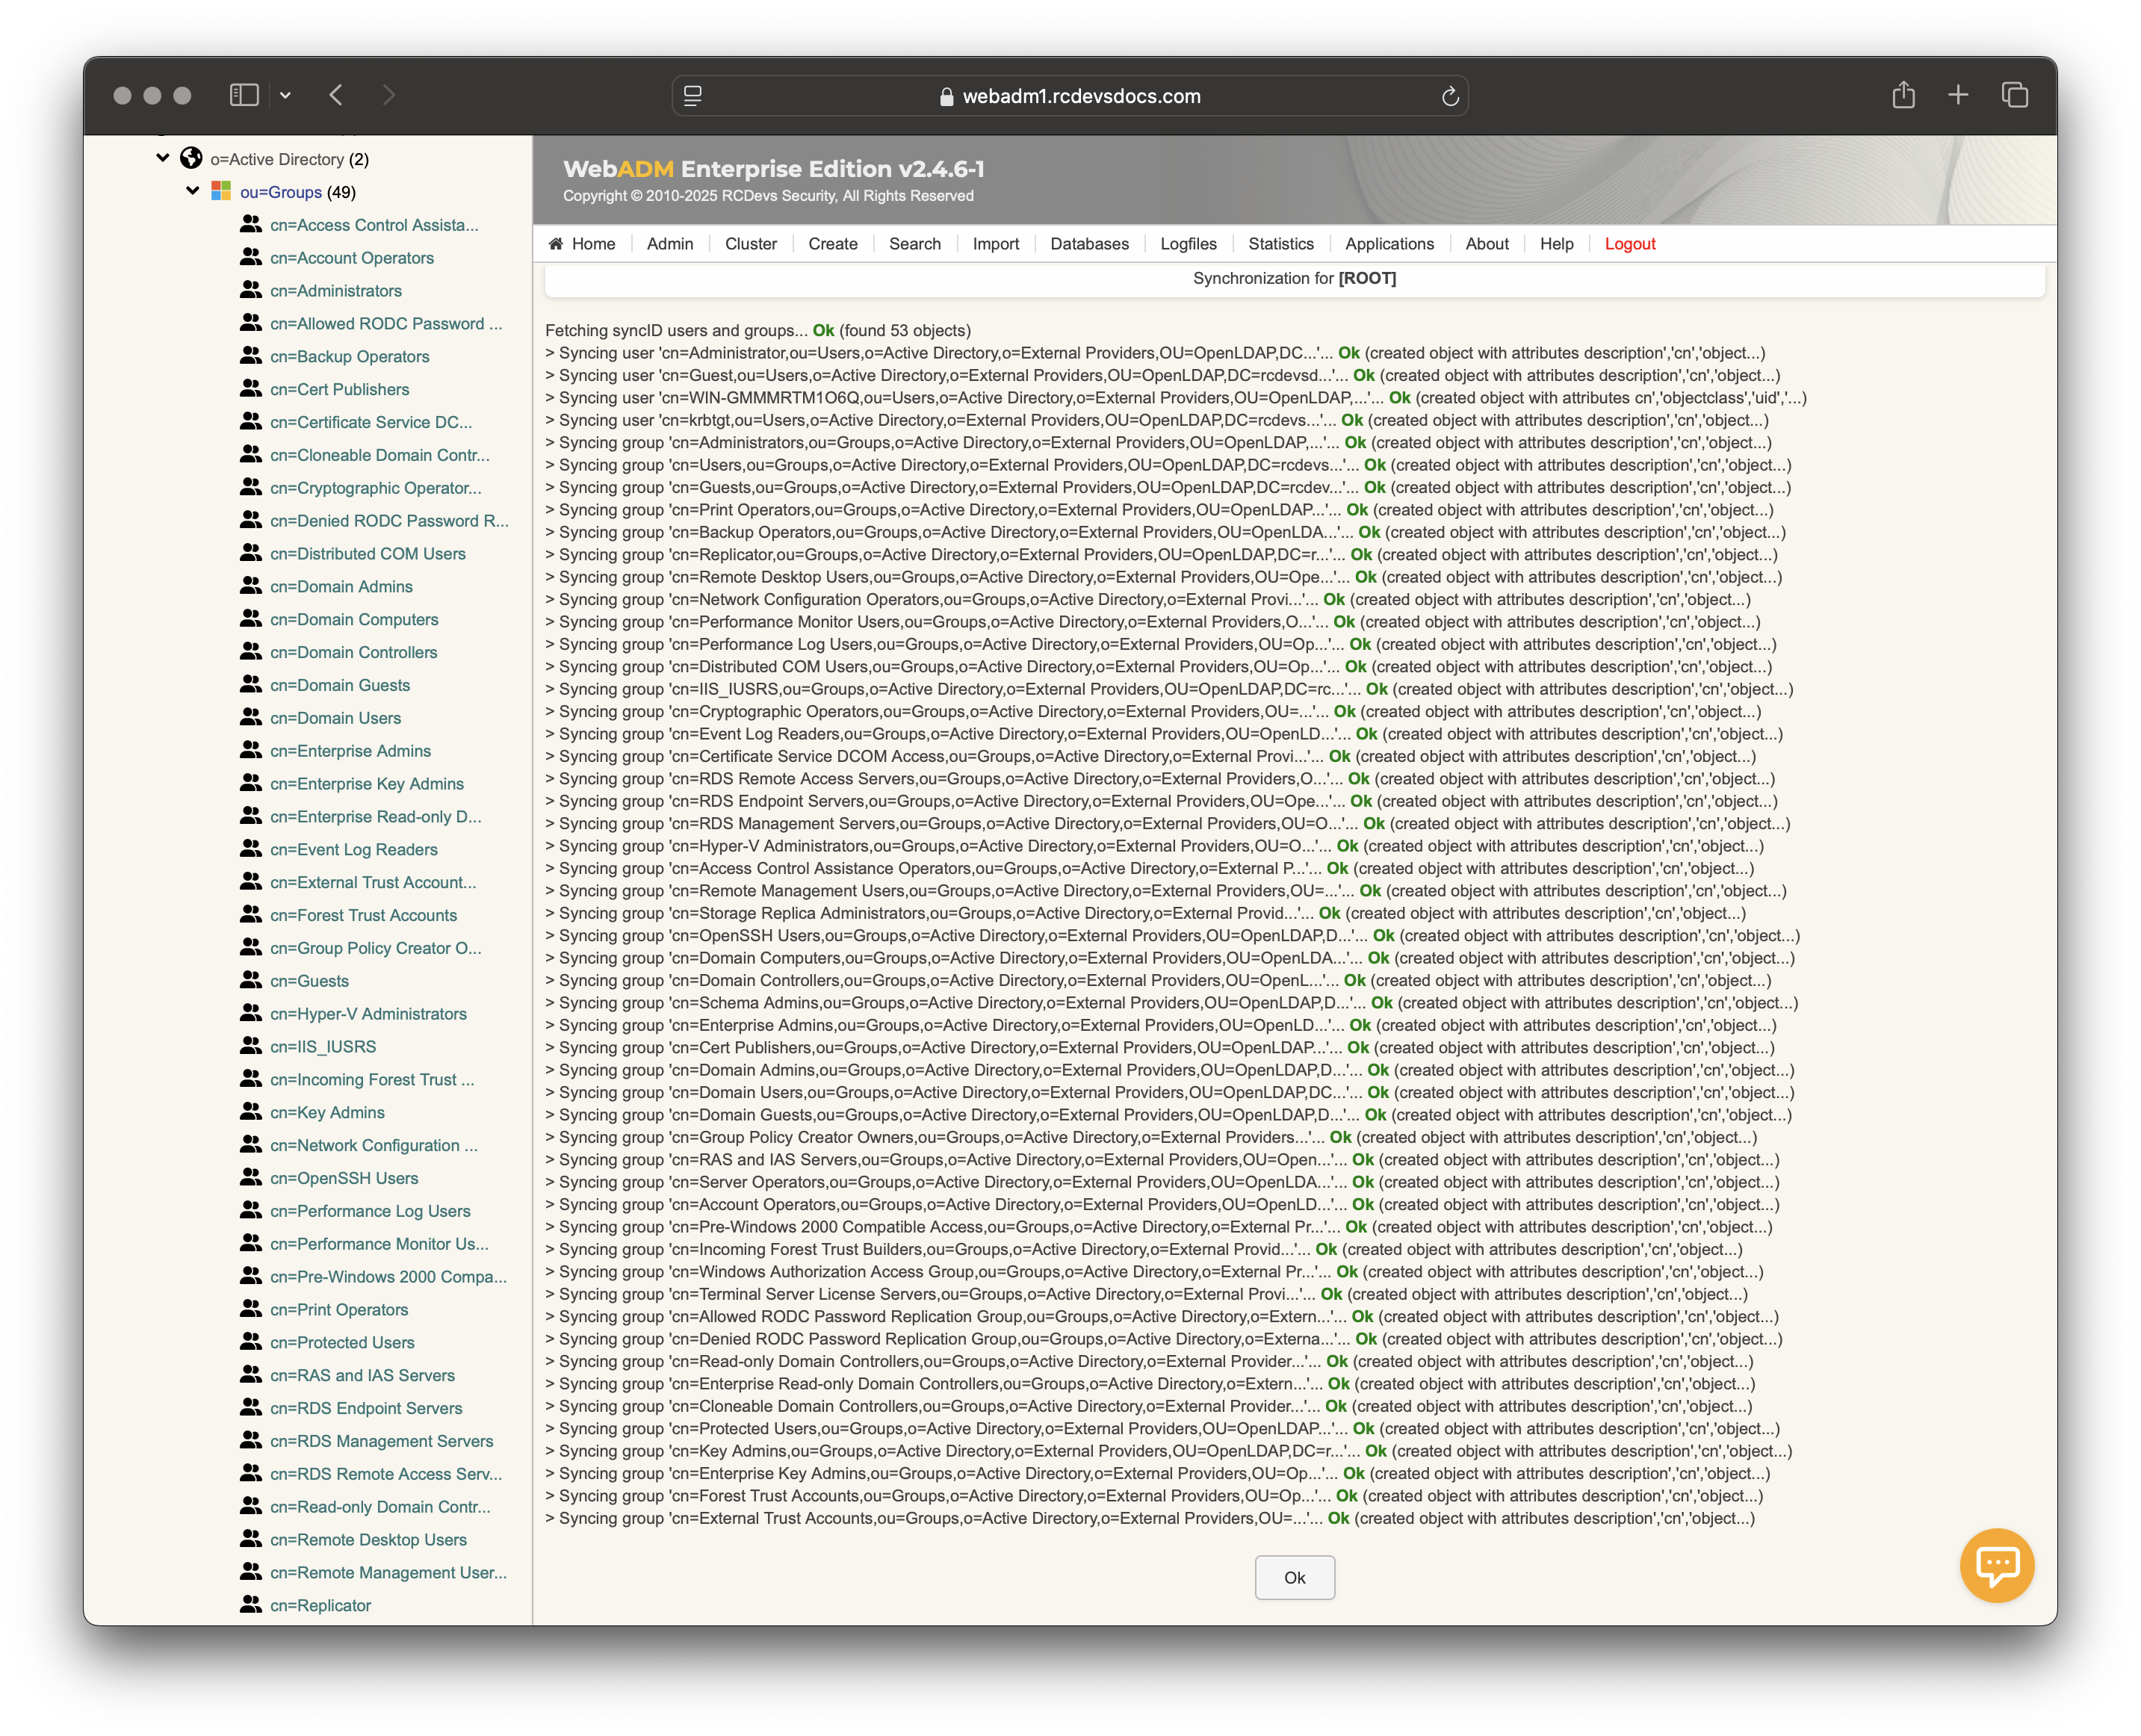Click group icon next to cn=Protected Users
The image size is (2141, 1736).
251,1342
